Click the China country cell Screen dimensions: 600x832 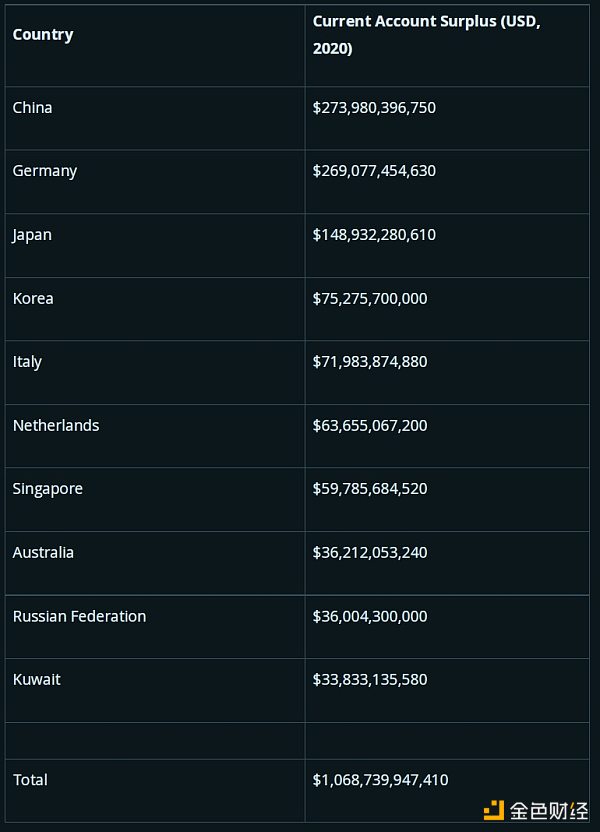[x=33, y=108]
